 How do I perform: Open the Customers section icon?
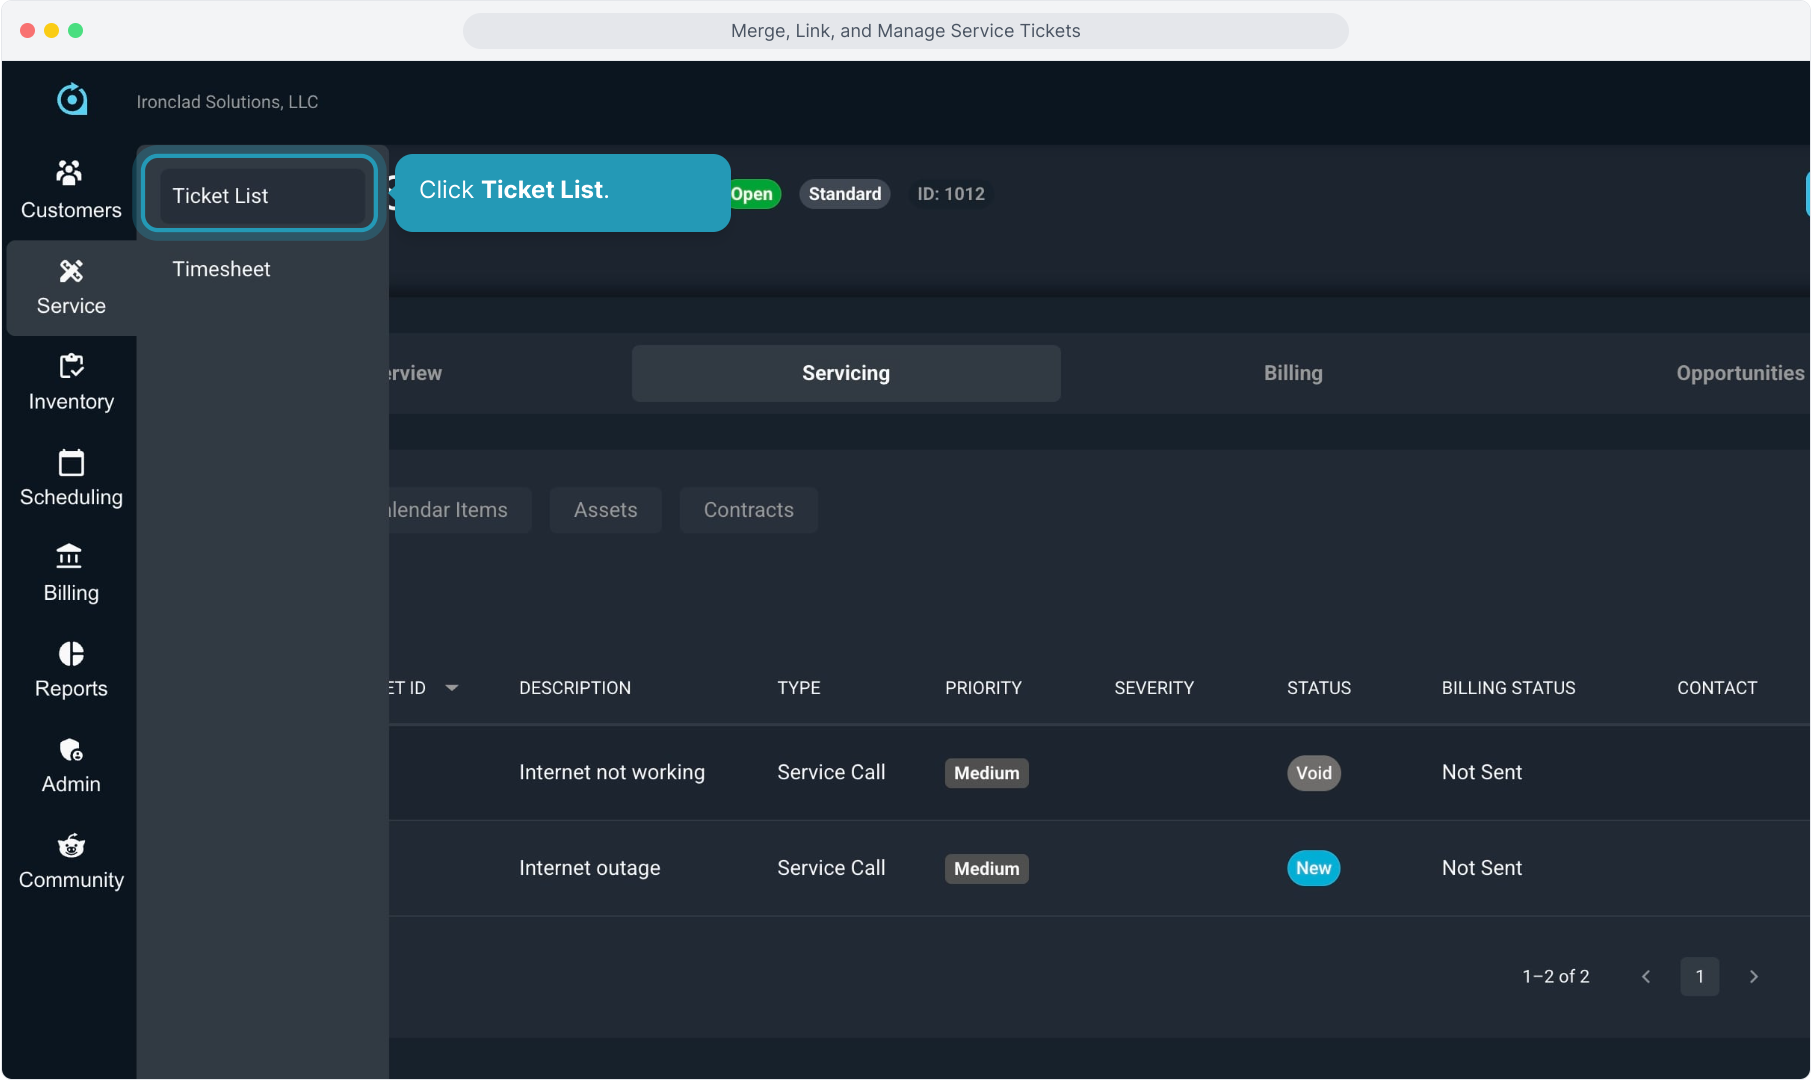pos(70,174)
